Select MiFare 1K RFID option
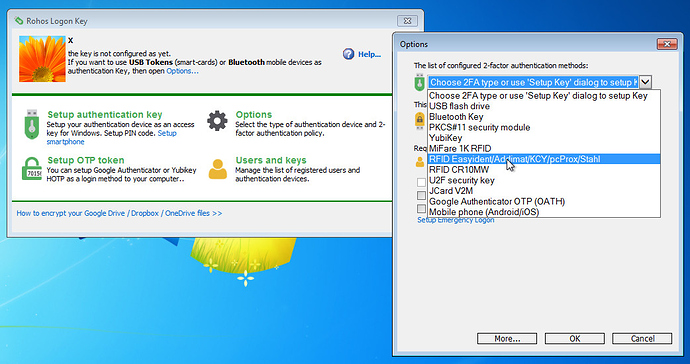 tap(544, 148)
